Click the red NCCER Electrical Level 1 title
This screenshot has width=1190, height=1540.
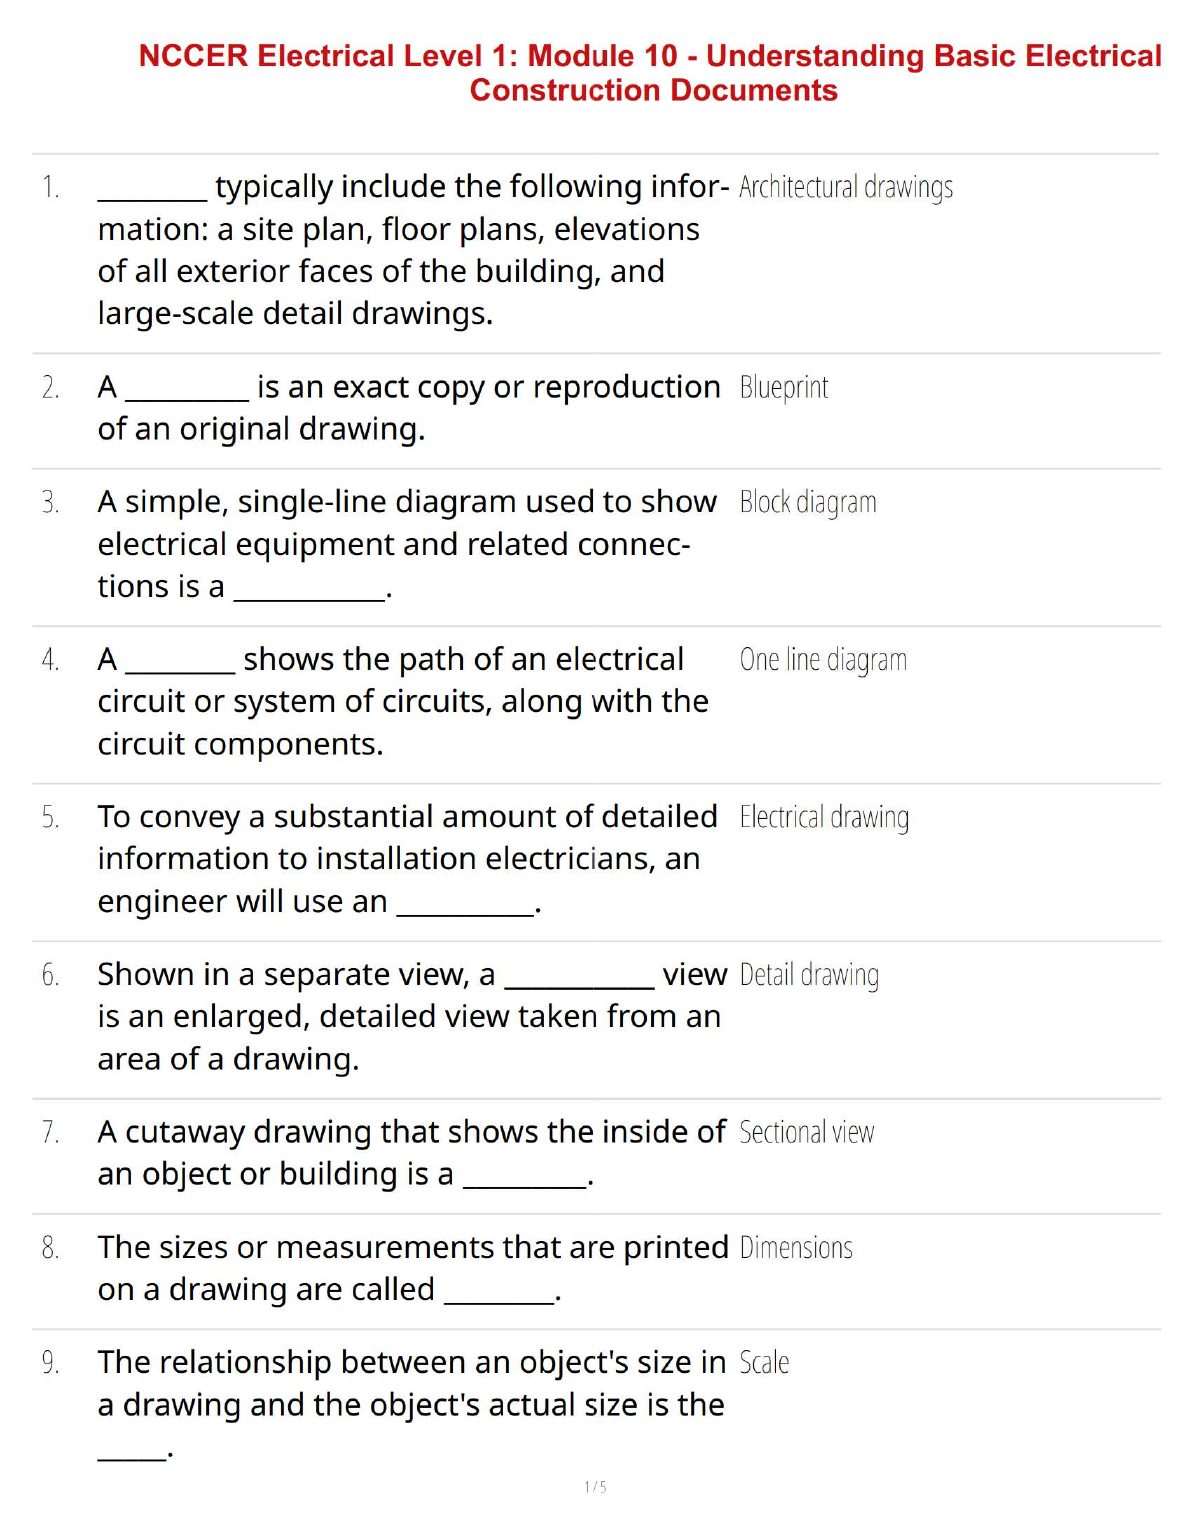tap(650, 72)
